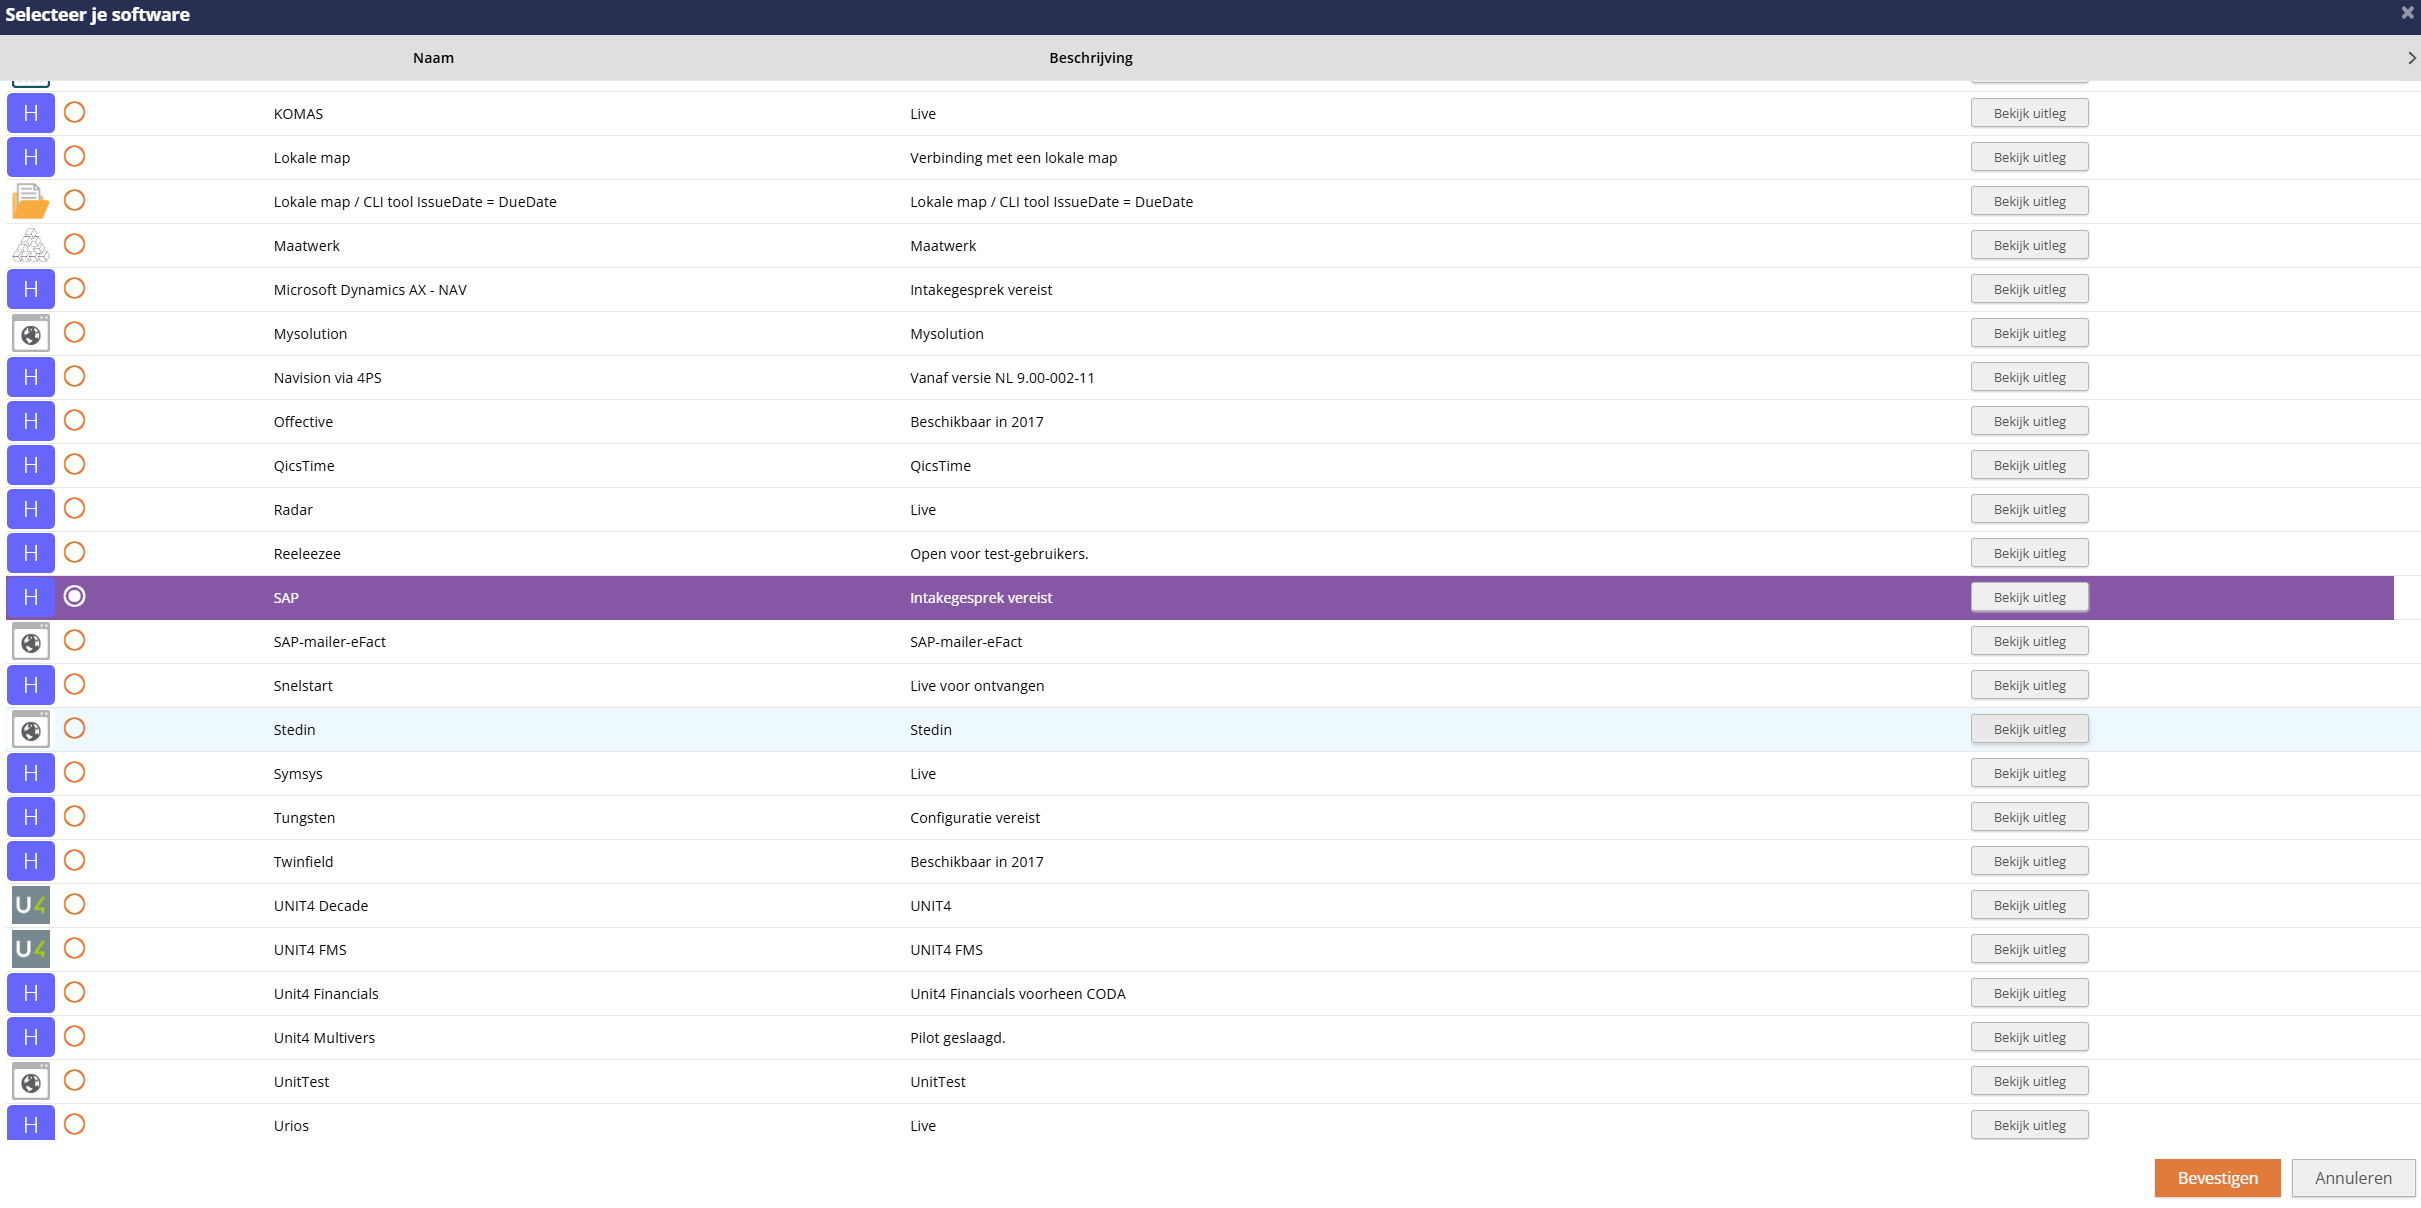The image size is (2421, 1208).
Task: Click the globe icon beside UnitTest
Action: pos(31,1081)
